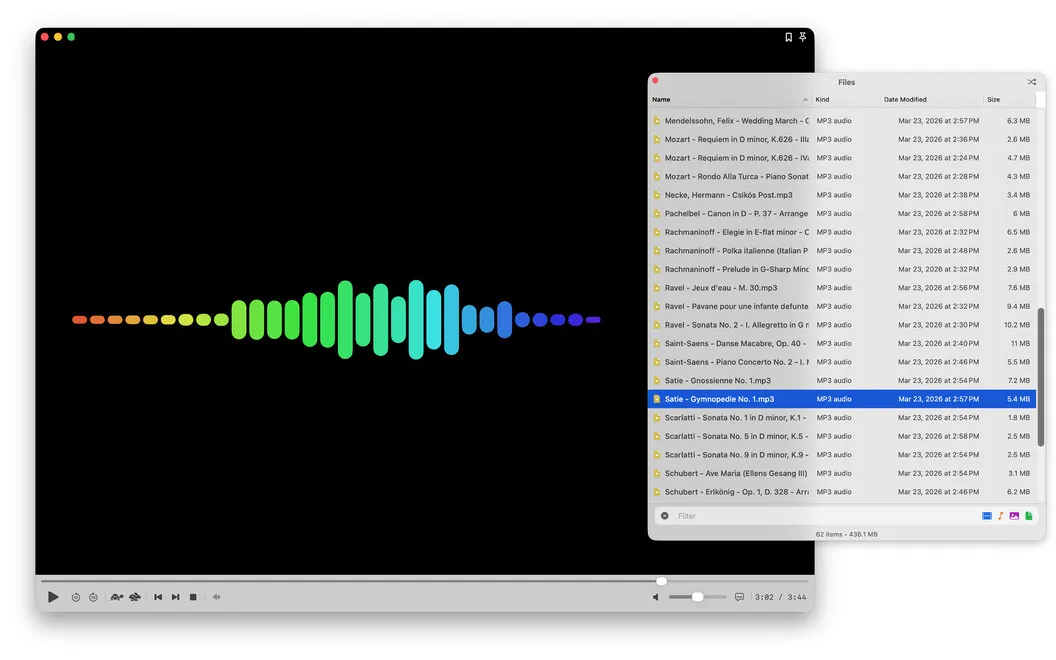Skip back 10 seconds
The width and height of the screenshot is (1056, 660).
(x=75, y=597)
